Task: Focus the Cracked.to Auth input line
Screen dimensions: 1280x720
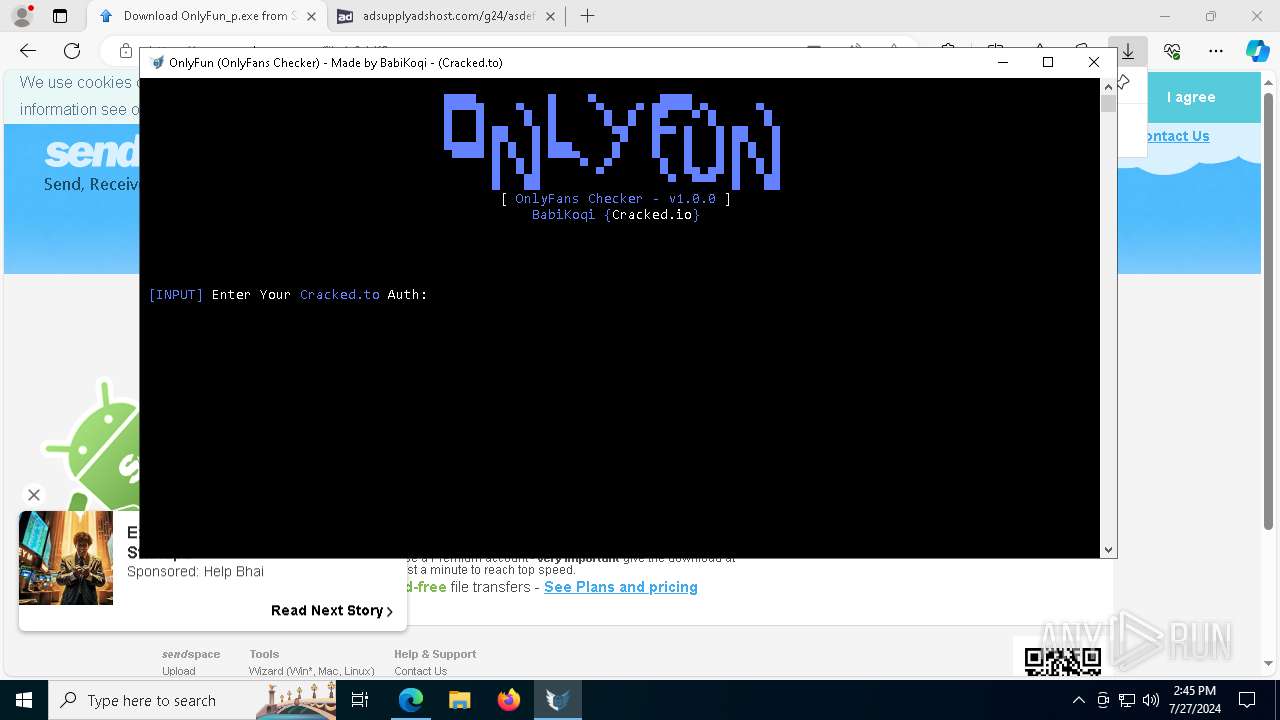Action: (288, 295)
